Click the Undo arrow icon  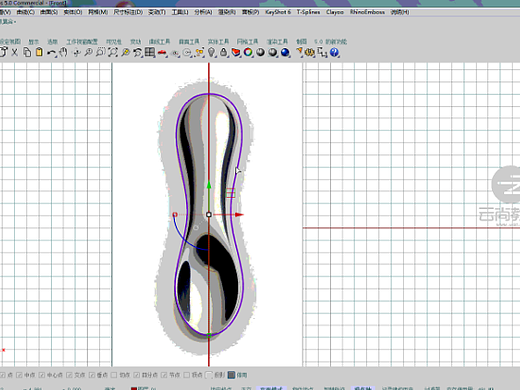51,53
